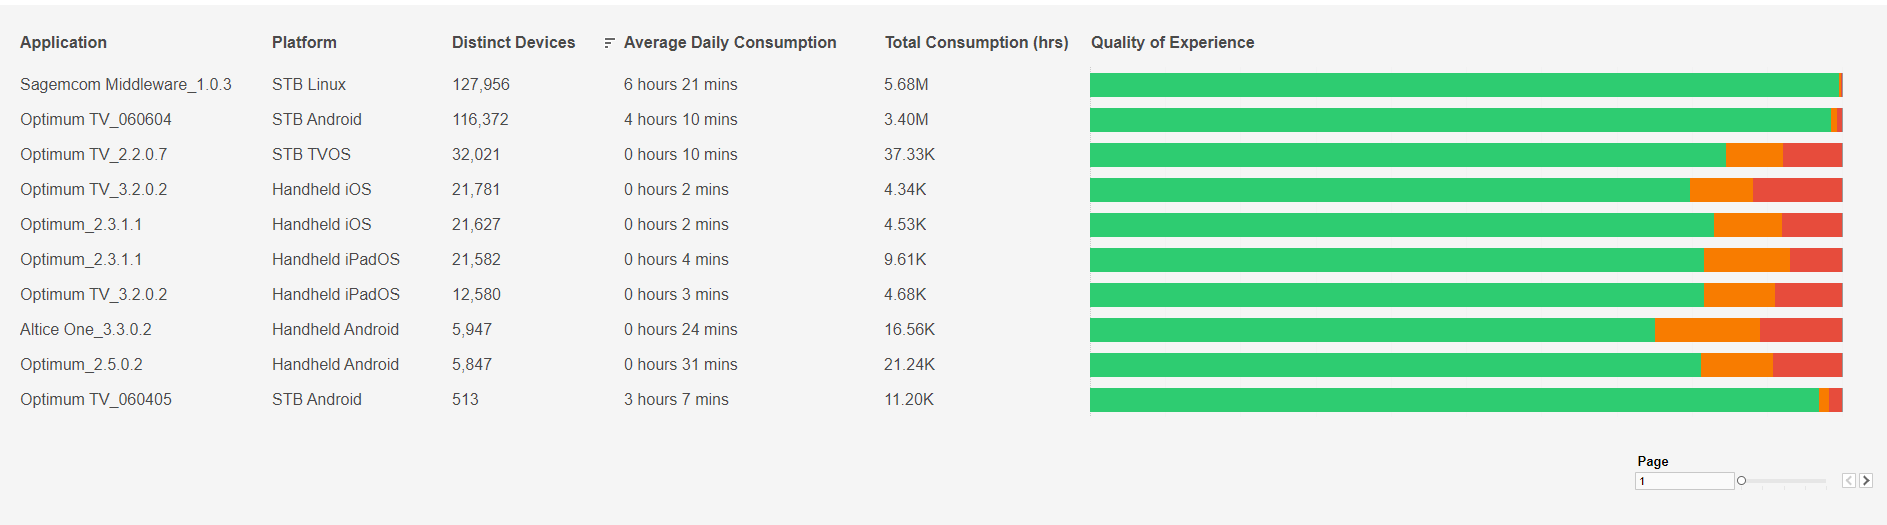This screenshot has height=525, width=1887.
Task: Click the Total Consumption (hrs) header
Action: coord(976,42)
